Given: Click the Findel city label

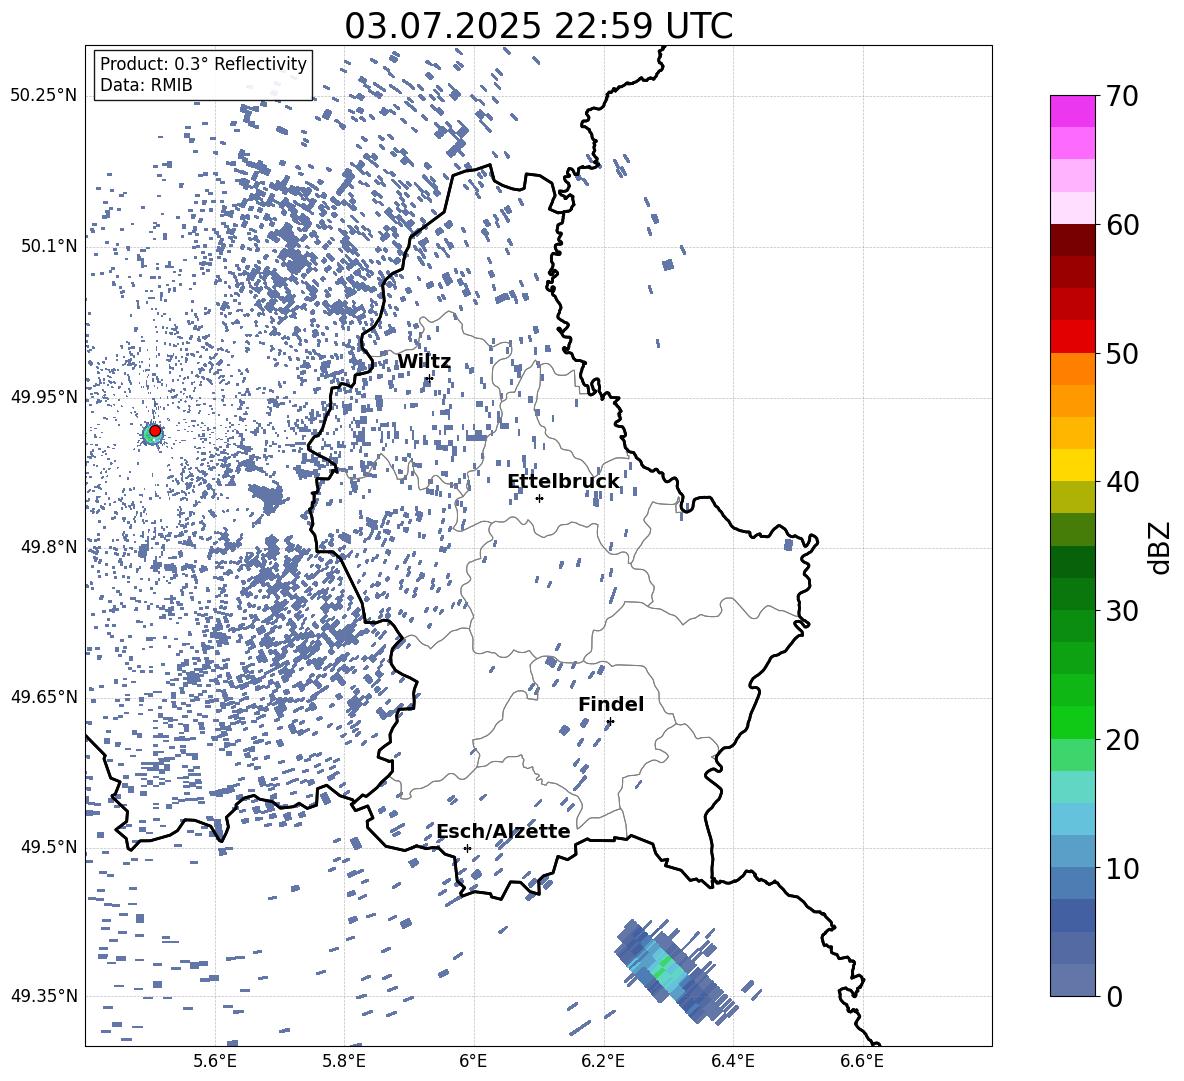Looking at the screenshot, I should coord(611,704).
